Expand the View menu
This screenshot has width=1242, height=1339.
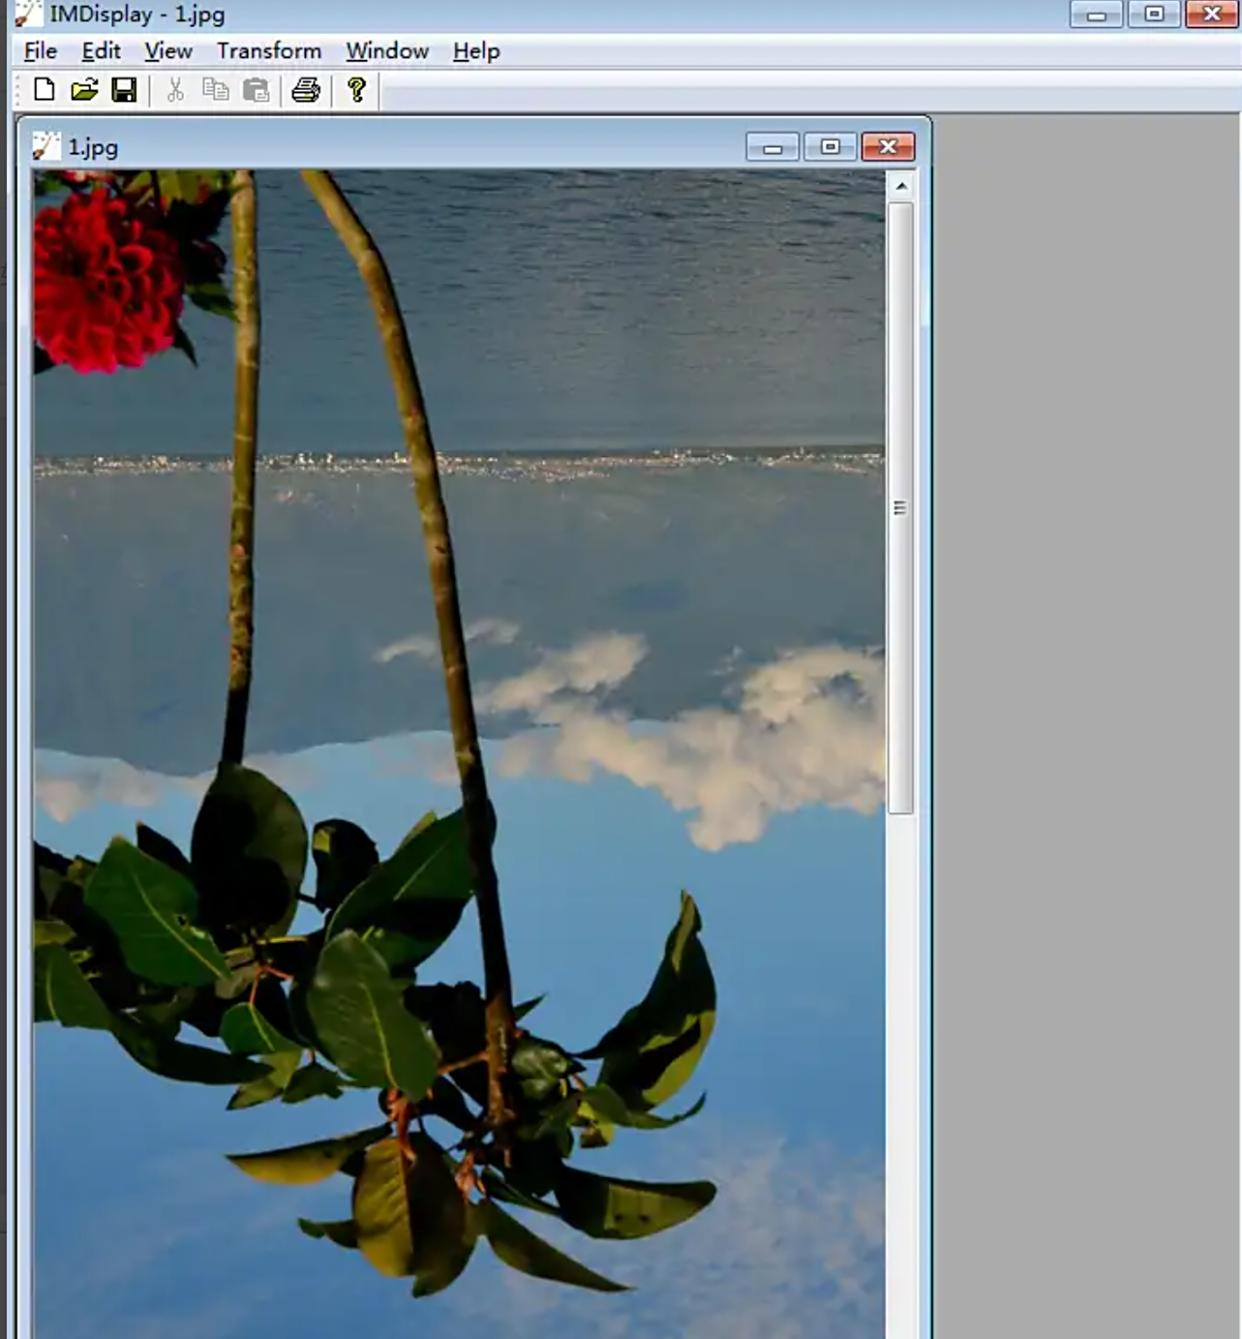point(168,51)
